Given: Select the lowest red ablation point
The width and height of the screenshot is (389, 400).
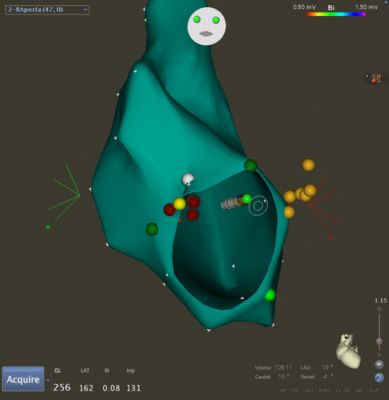Looking at the screenshot, I should pyautogui.click(x=193, y=215).
